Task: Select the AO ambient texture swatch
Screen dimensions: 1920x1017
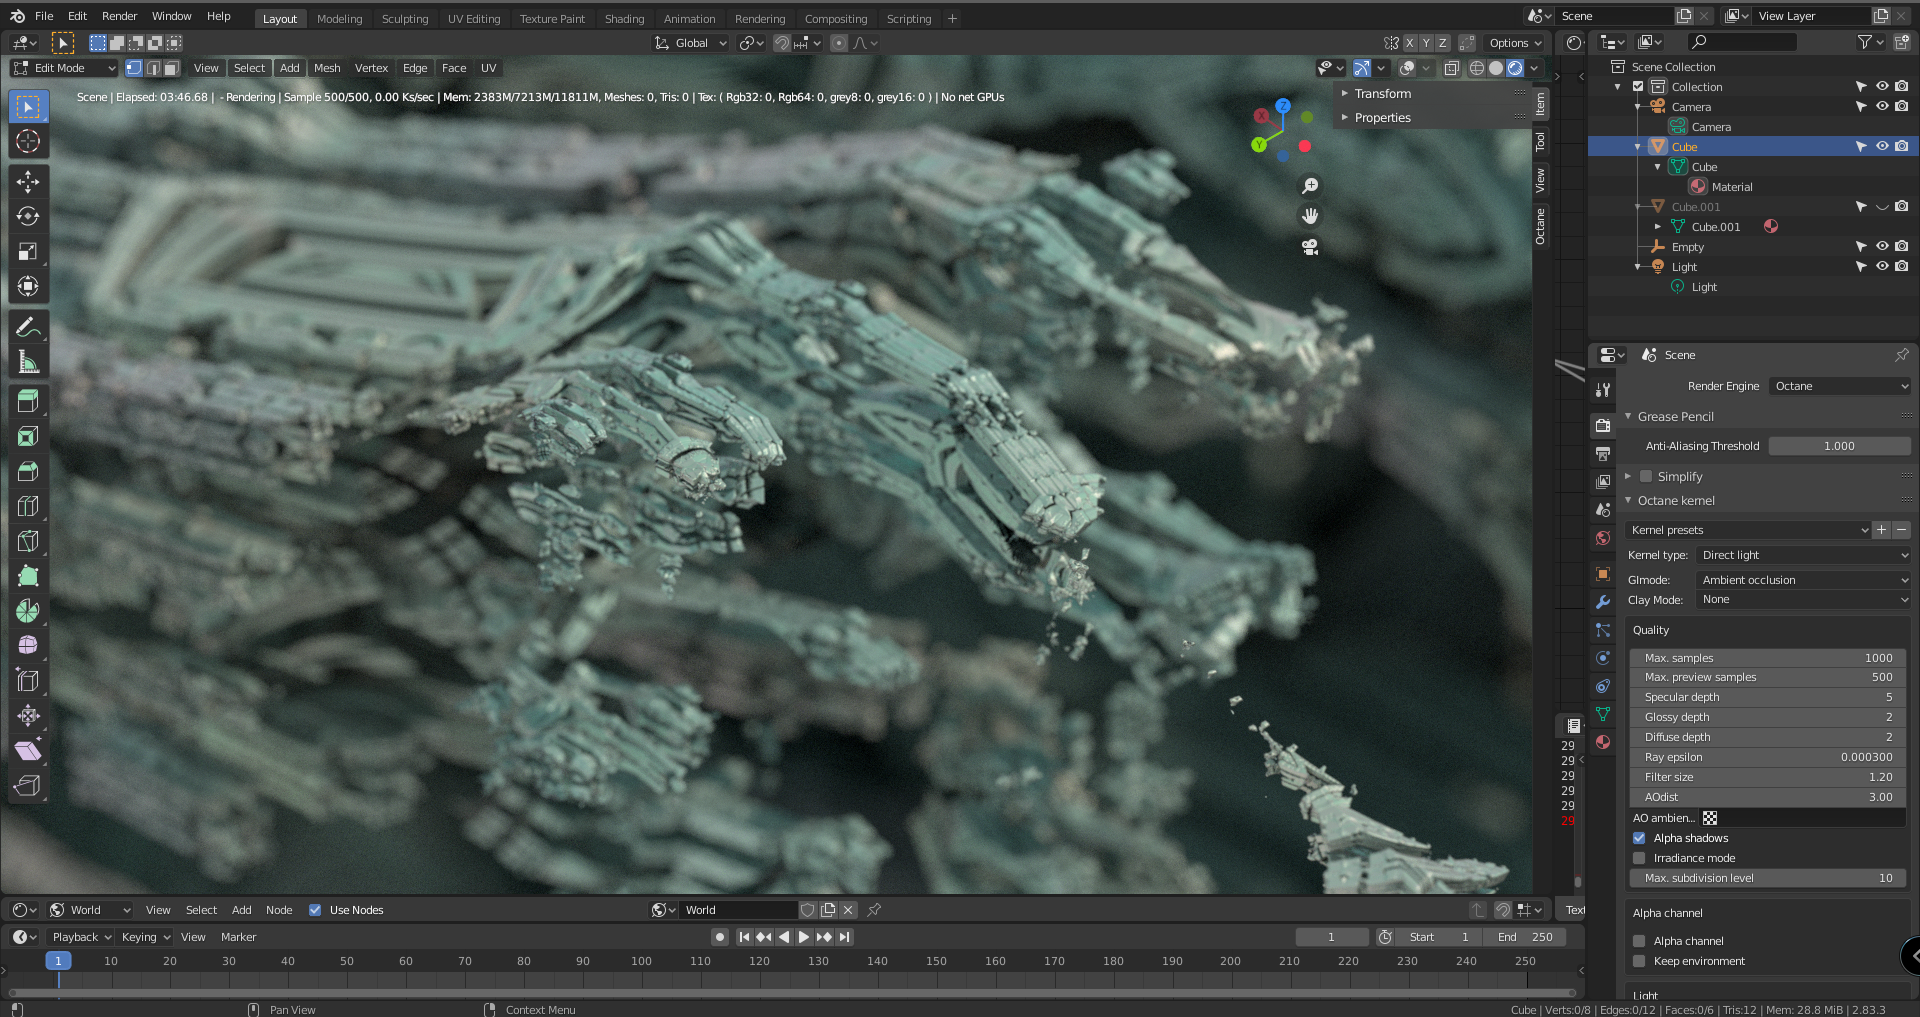Action: point(1711,818)
